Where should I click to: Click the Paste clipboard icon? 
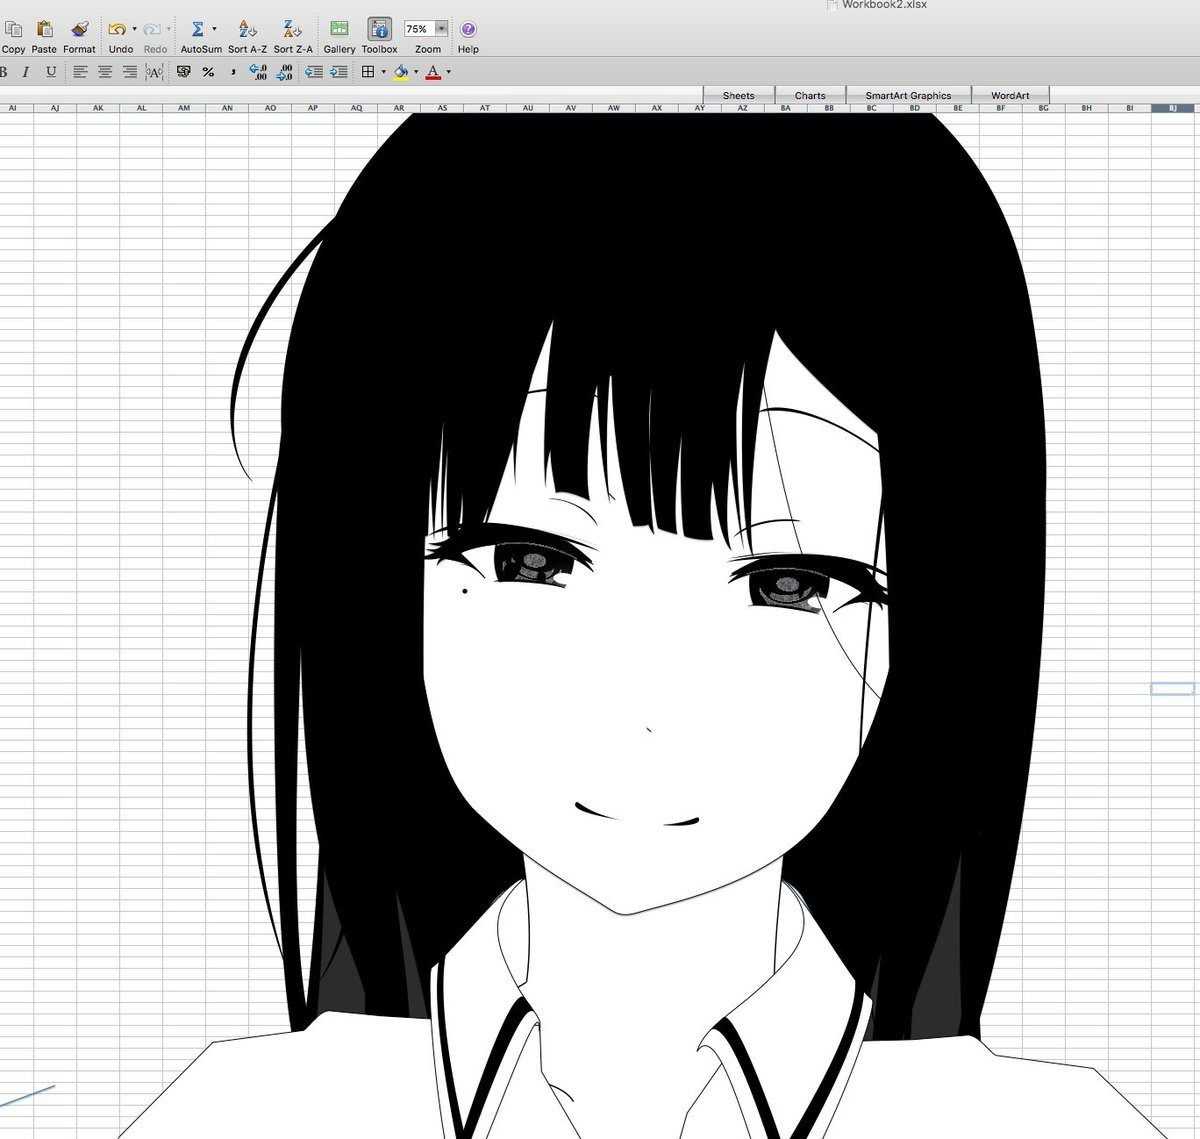pyautogui.click(x=44, y=29)
